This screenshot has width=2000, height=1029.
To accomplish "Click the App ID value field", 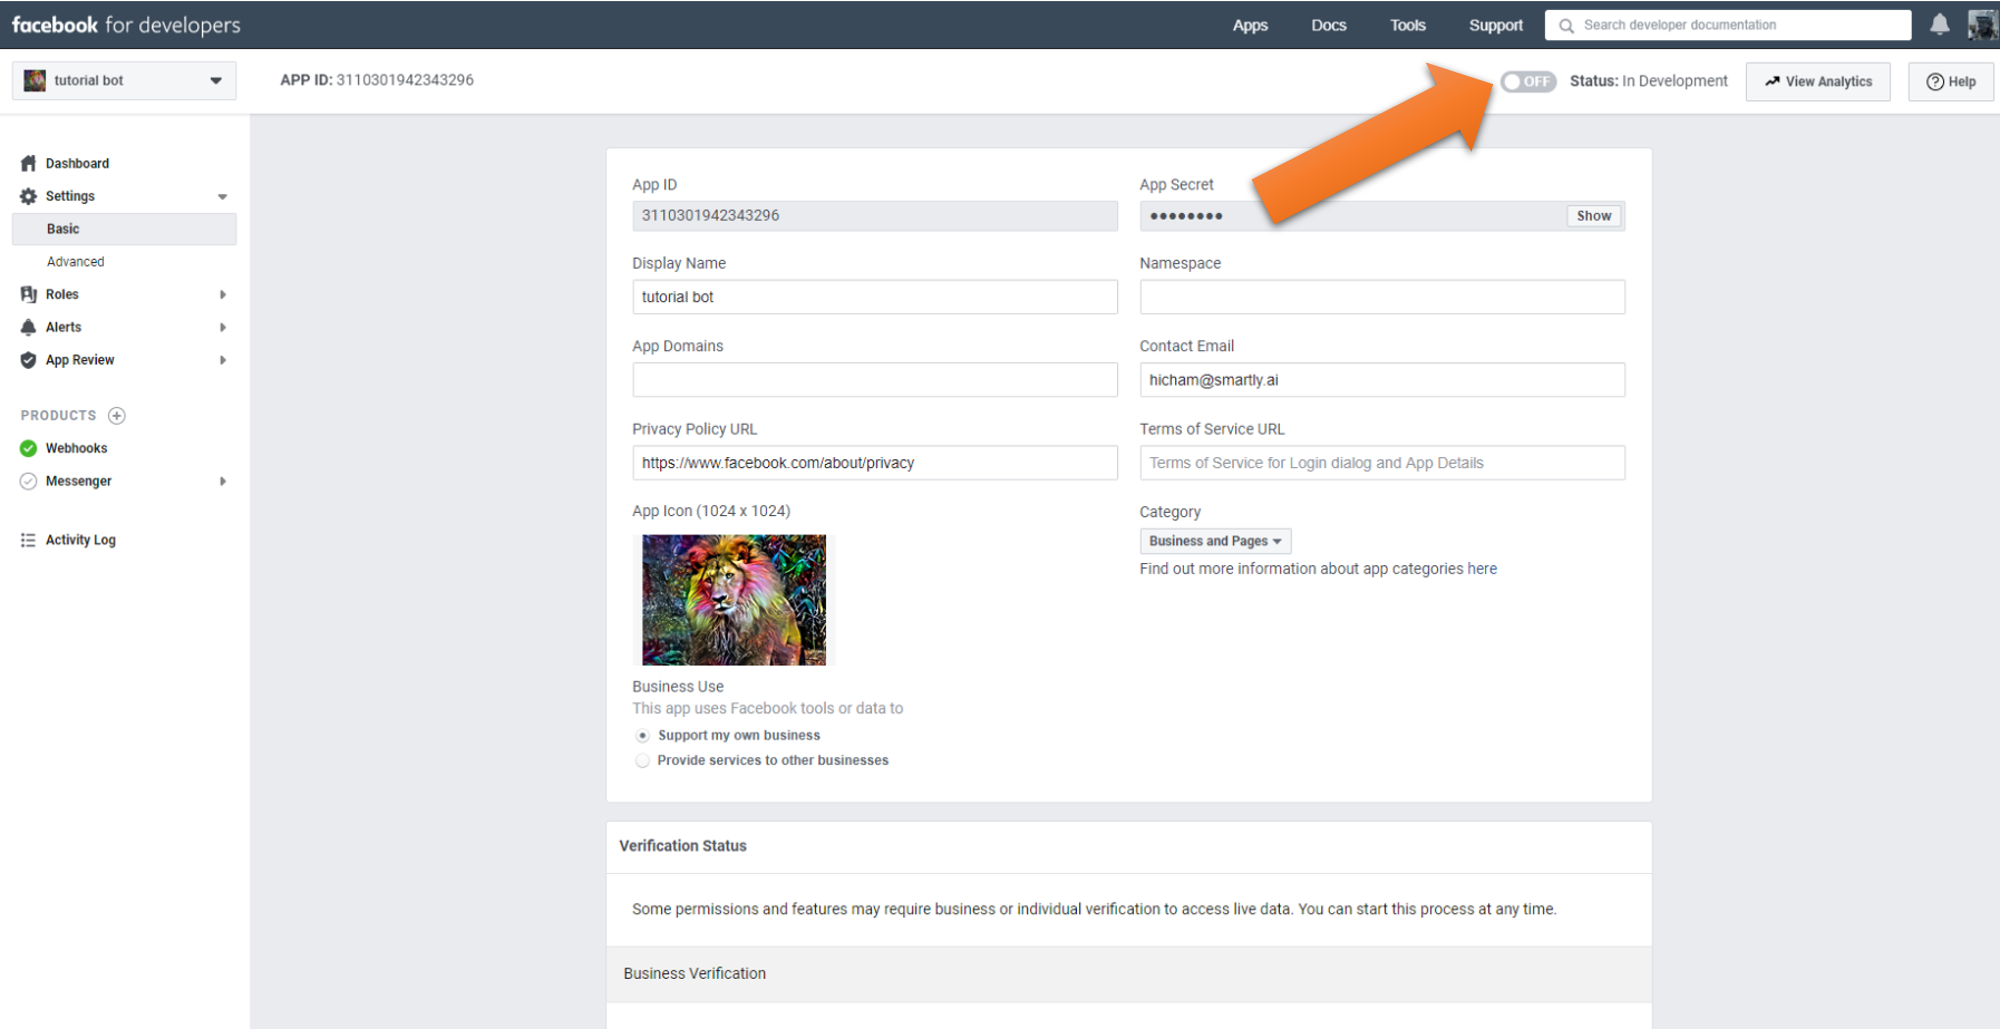I will [x=875, y=216].
